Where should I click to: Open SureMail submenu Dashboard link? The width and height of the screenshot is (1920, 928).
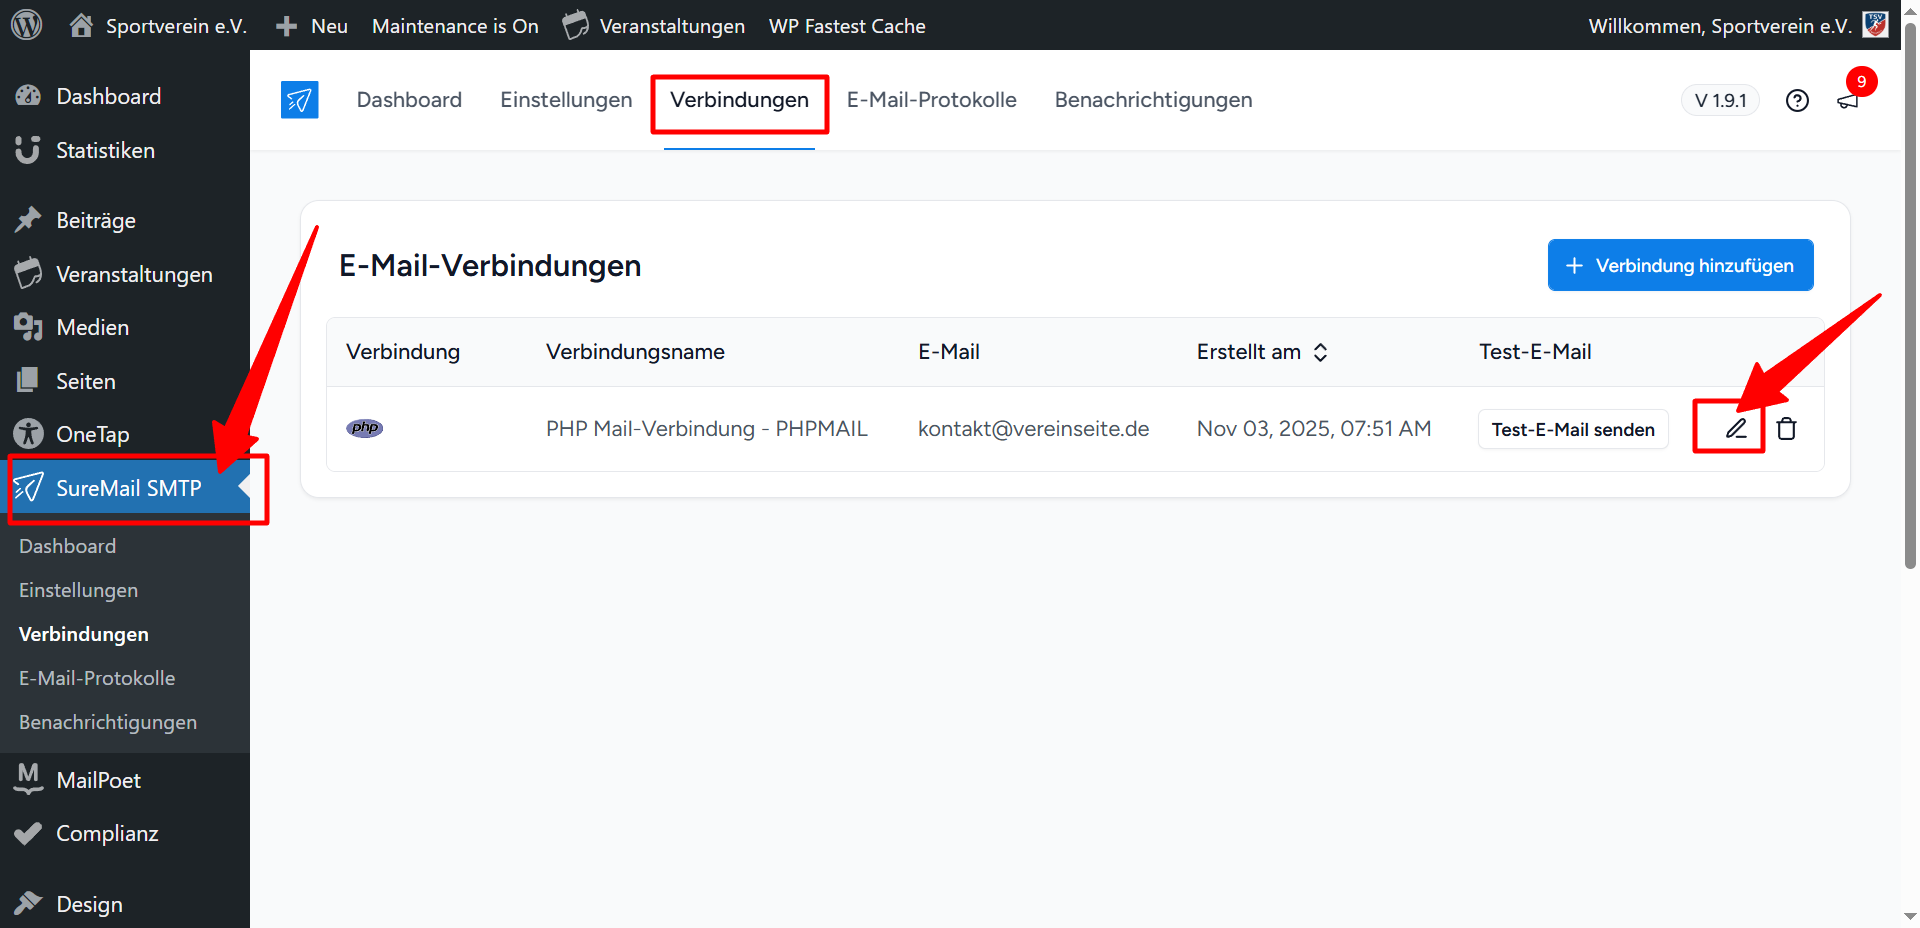pyautogui.click(x=67, y=546)
